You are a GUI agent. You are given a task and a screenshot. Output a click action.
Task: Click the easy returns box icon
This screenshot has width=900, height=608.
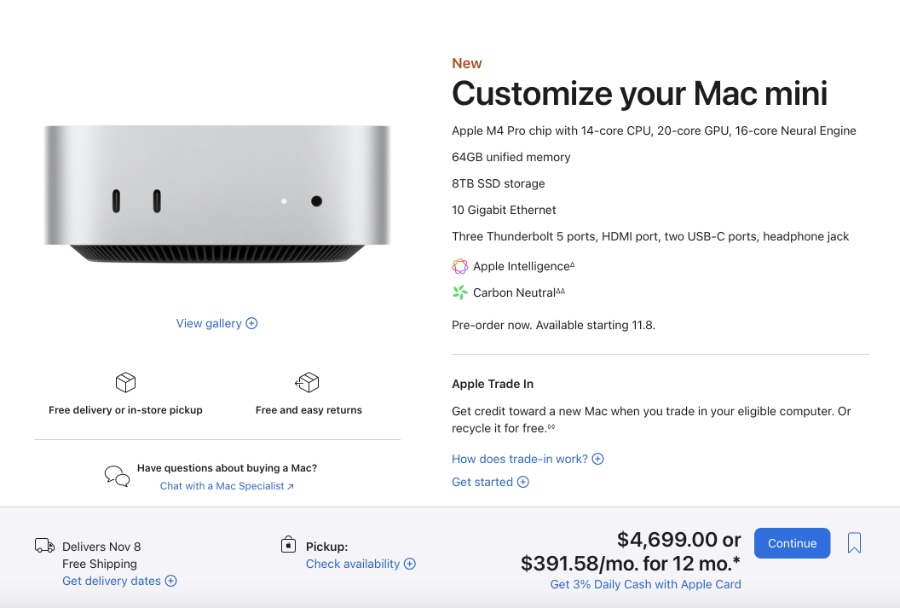[x=307, y=382]
